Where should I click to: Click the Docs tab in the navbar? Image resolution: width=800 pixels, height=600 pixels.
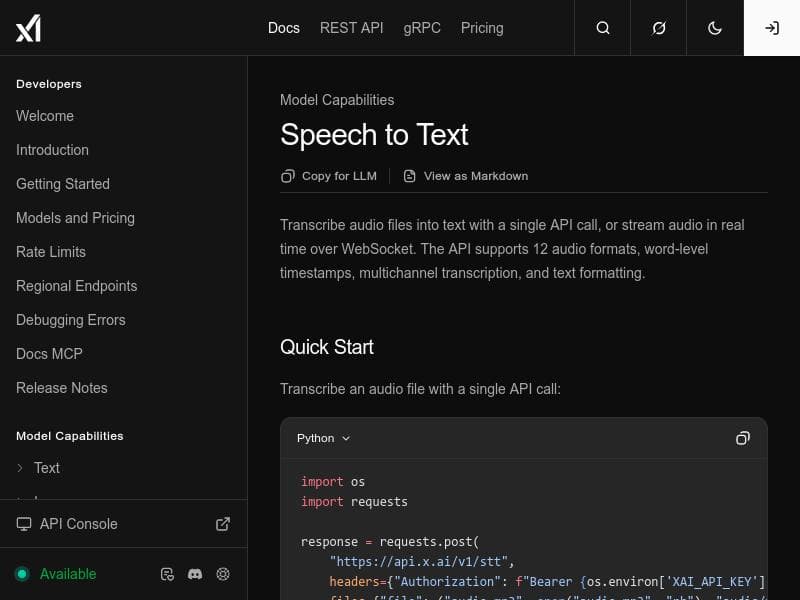point(284,28)
